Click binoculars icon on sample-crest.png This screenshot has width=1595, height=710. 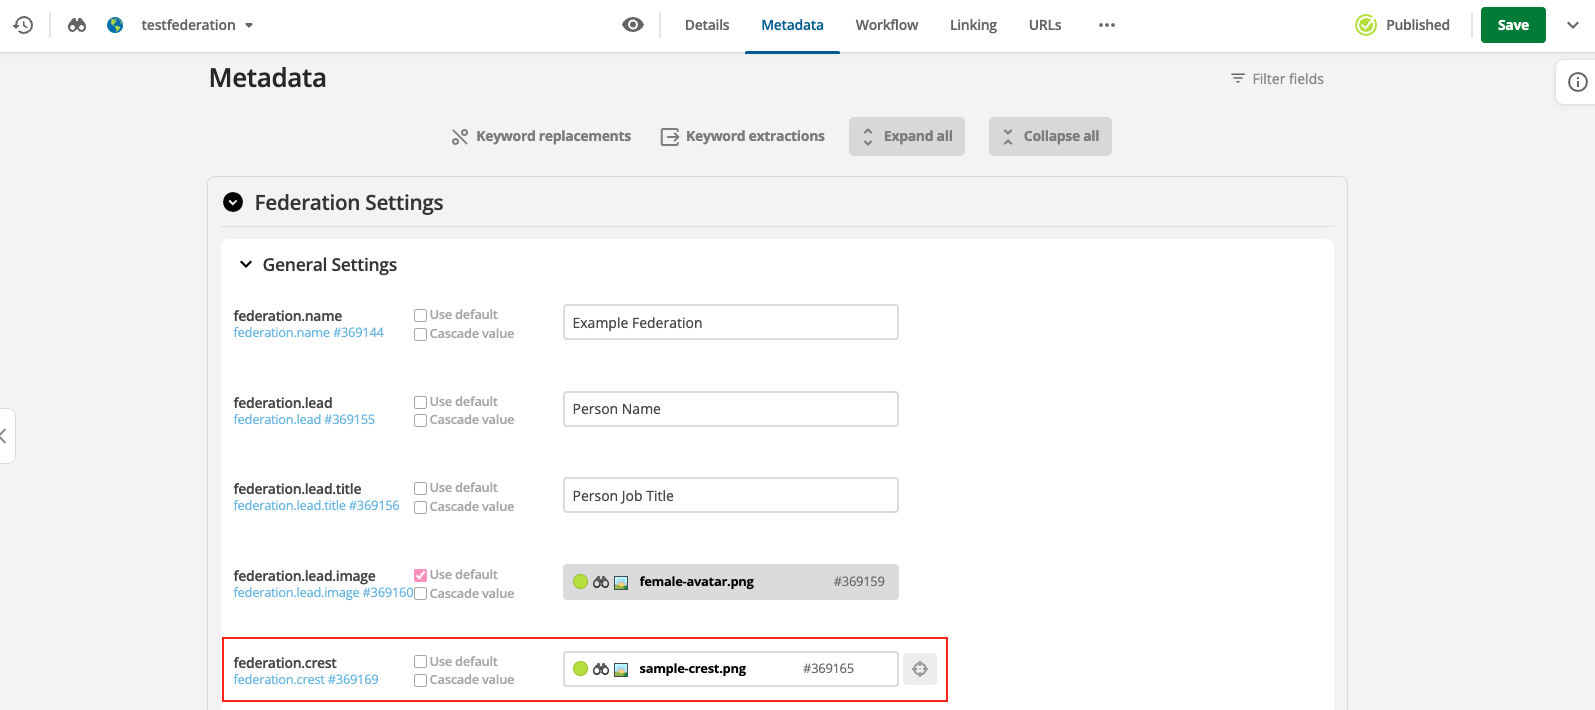pos(601,669)
